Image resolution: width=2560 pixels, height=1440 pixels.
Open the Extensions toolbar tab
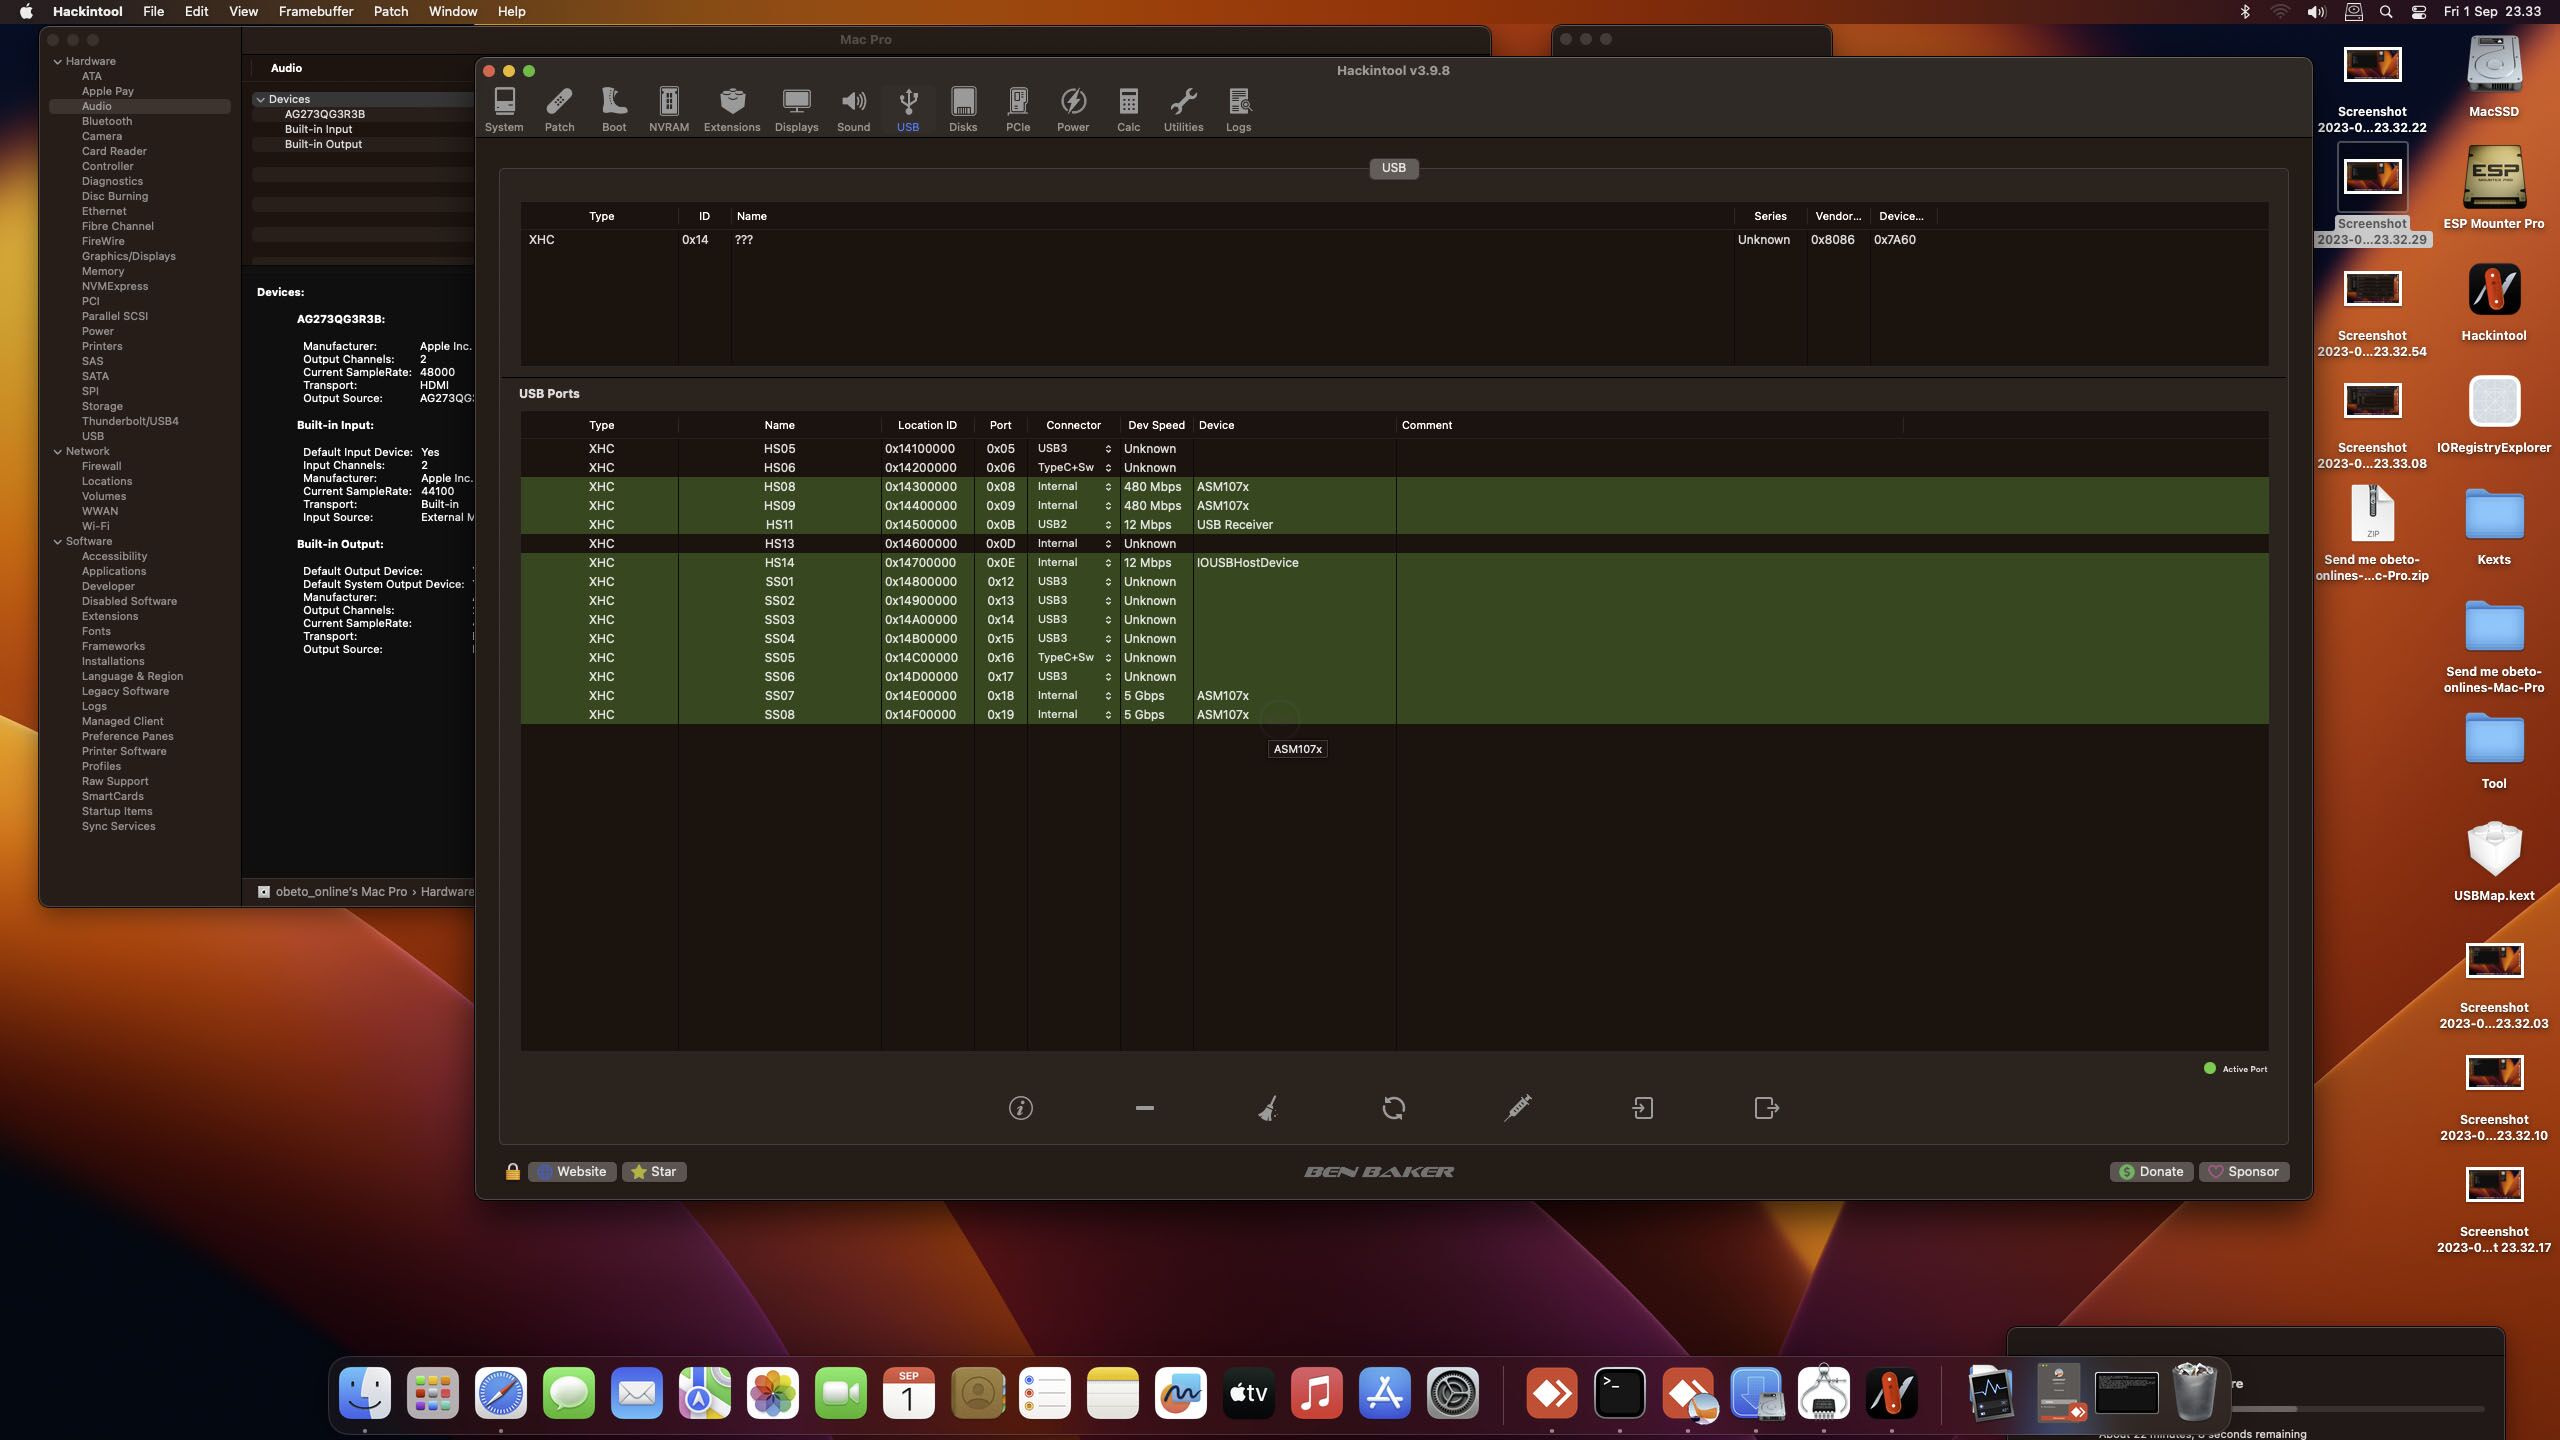(731, 108)
